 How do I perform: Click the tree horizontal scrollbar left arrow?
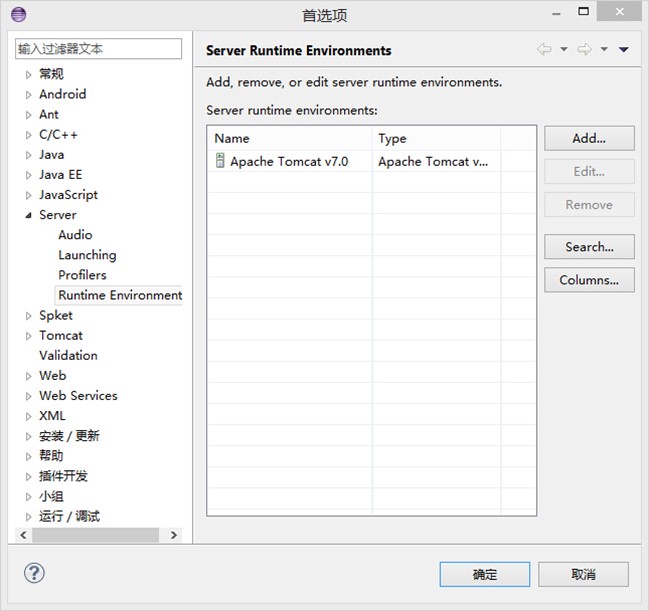[x=24, y=535]
